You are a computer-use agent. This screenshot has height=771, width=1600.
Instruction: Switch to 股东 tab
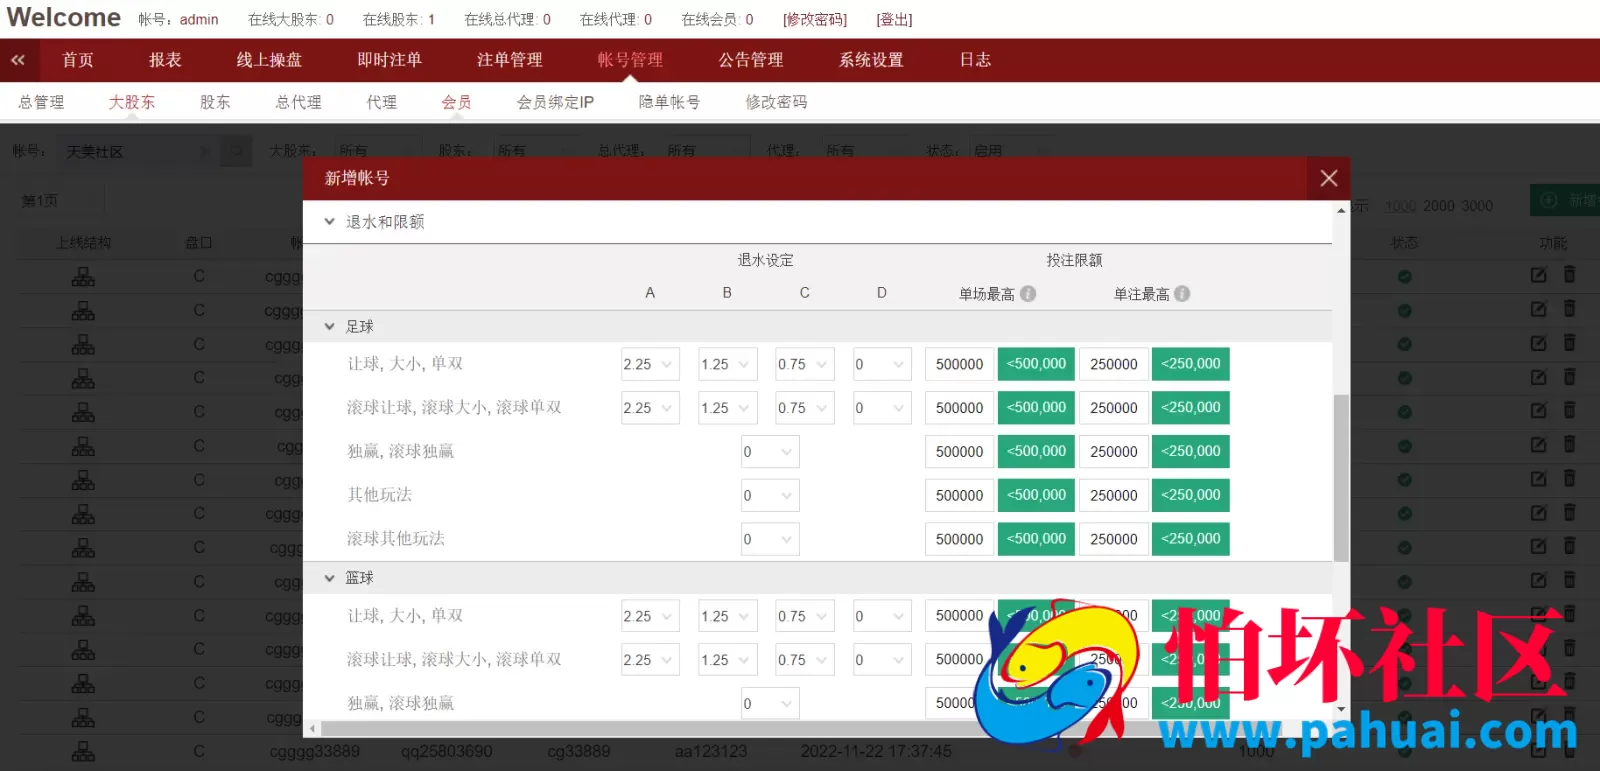[215, 102]
